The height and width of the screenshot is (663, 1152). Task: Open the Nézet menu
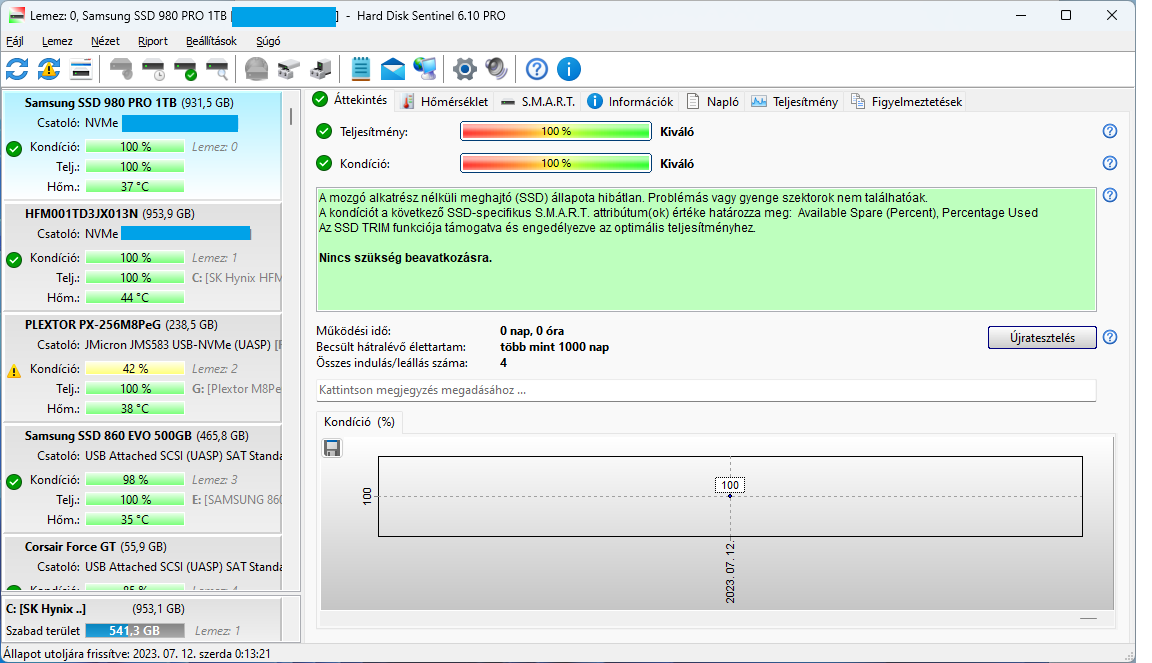coord(105,41)
